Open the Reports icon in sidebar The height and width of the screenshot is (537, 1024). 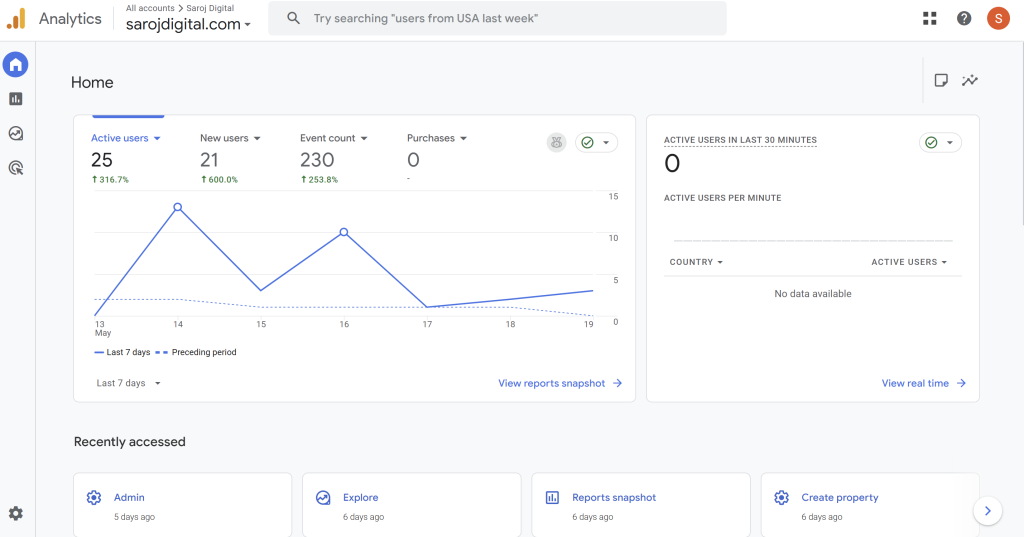point(15,99)
